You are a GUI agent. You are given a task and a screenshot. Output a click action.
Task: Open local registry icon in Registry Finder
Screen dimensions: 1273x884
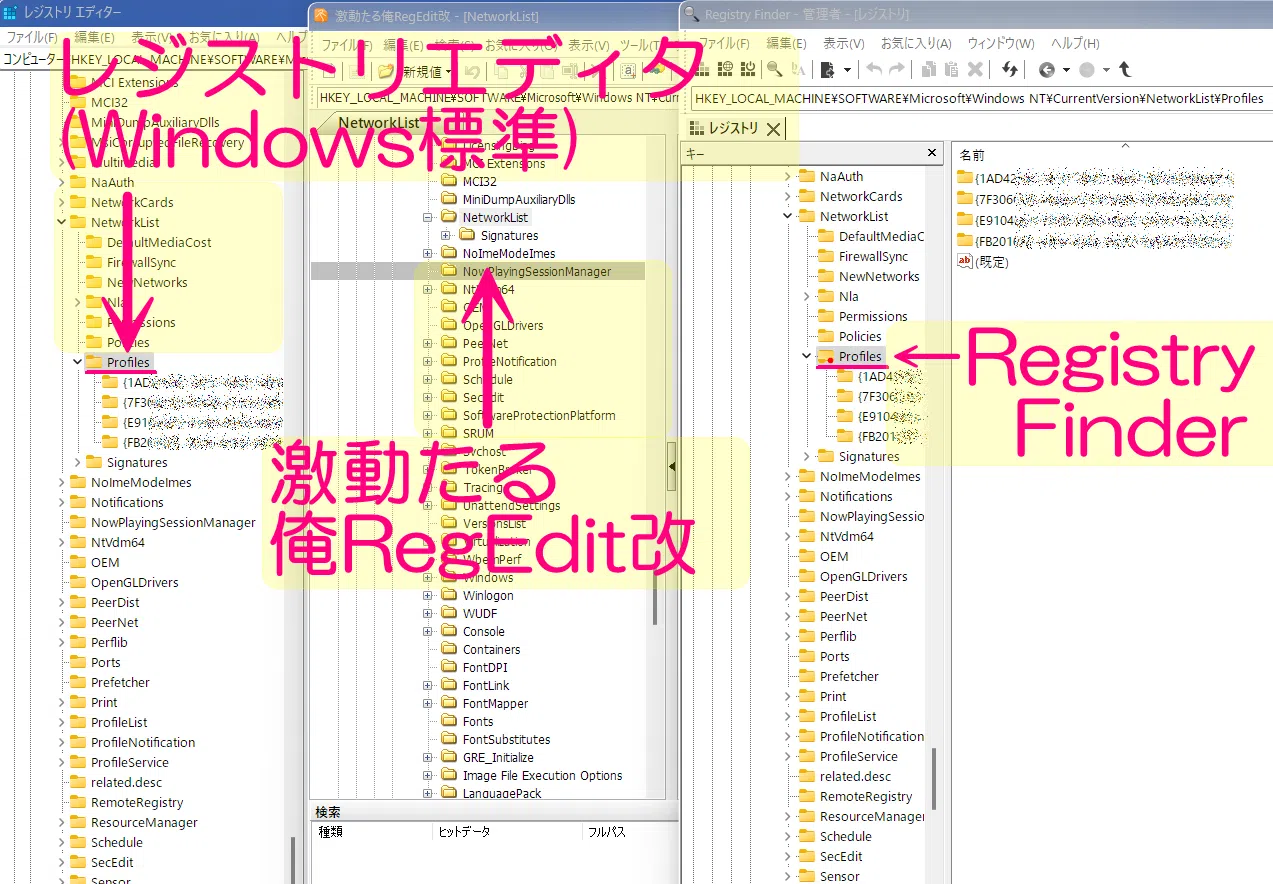(702, 68)
